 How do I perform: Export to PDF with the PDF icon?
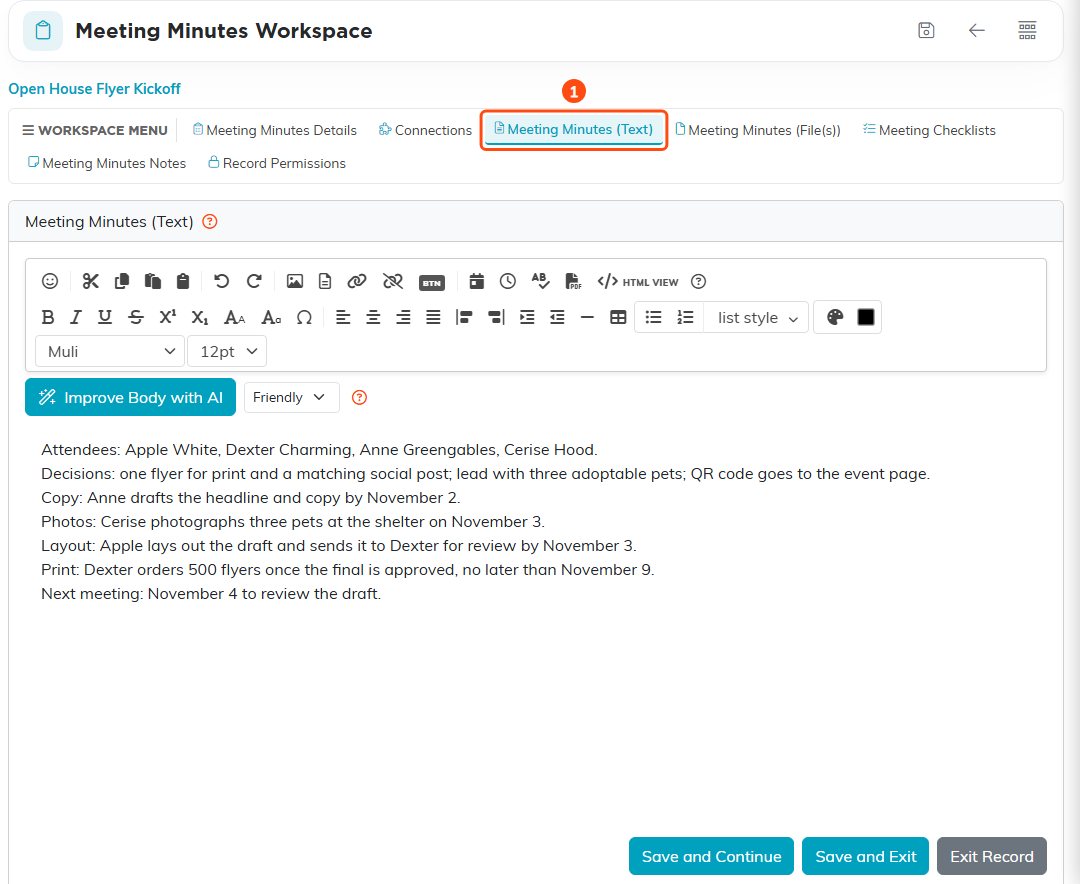point(573,281)
